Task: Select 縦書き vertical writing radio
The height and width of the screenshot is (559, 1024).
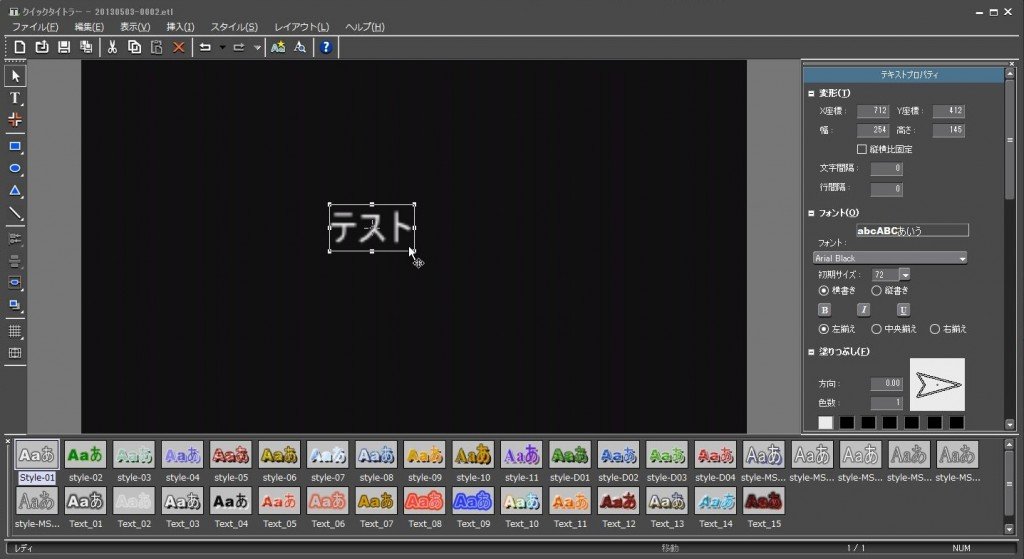Action: pos(876,291)
